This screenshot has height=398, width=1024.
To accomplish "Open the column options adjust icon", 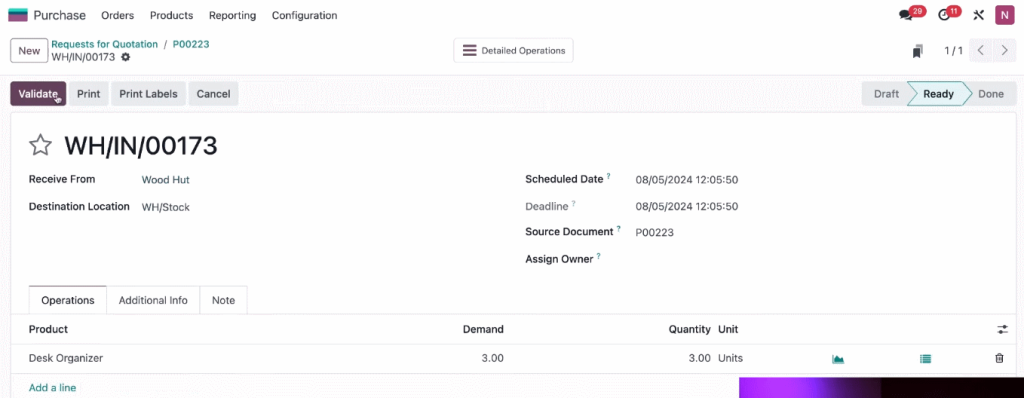I will coord(1002,329).
